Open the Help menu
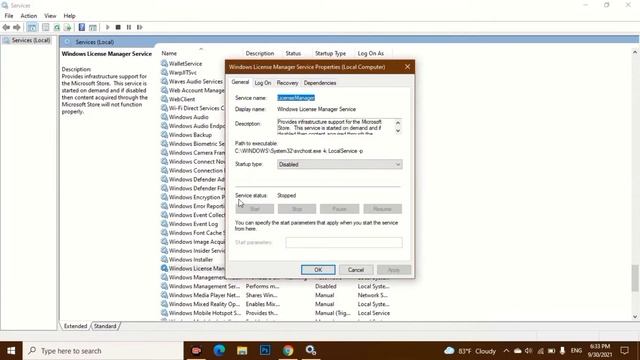This screenshot has height=360, width=640. (69, 16)
